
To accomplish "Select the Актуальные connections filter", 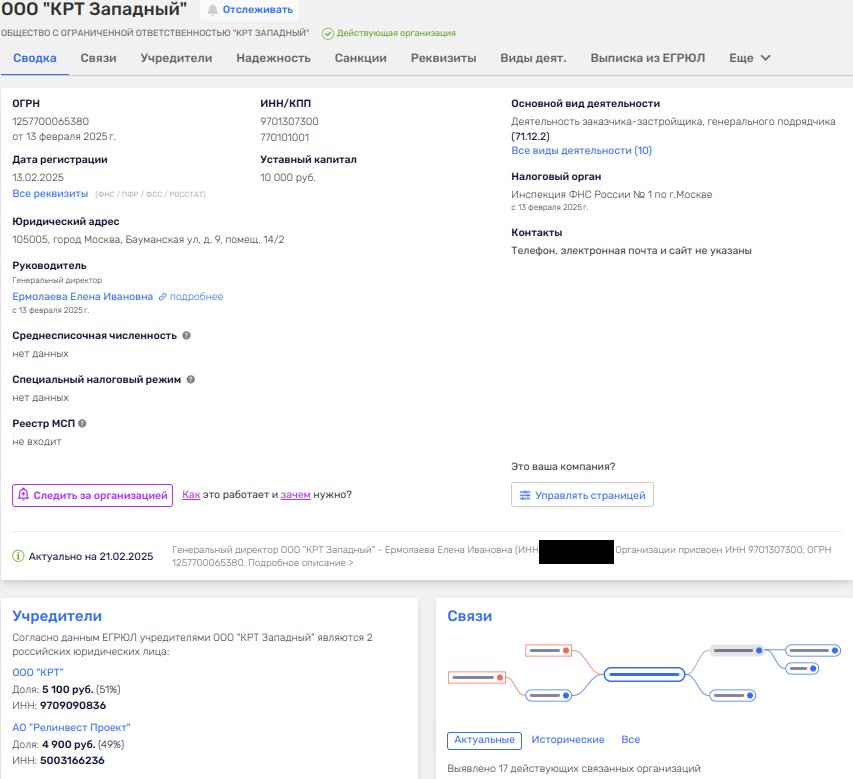I will coord(484,740).
